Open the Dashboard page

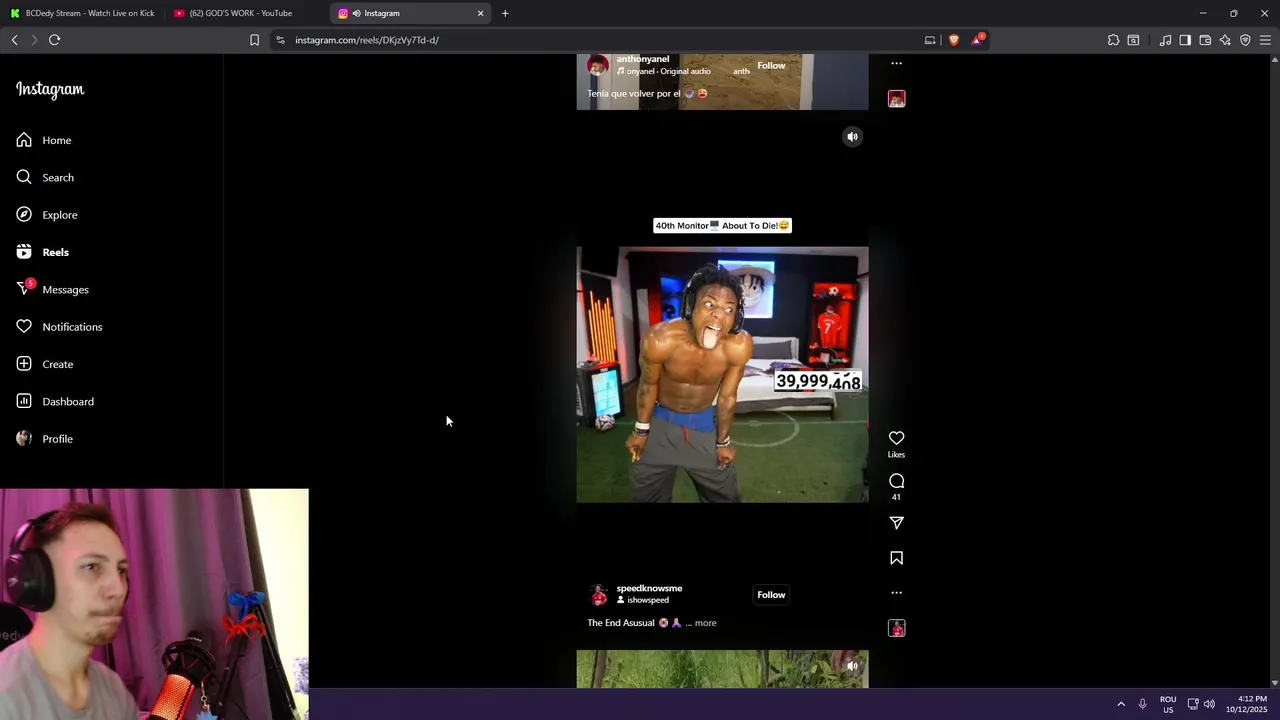55,401
